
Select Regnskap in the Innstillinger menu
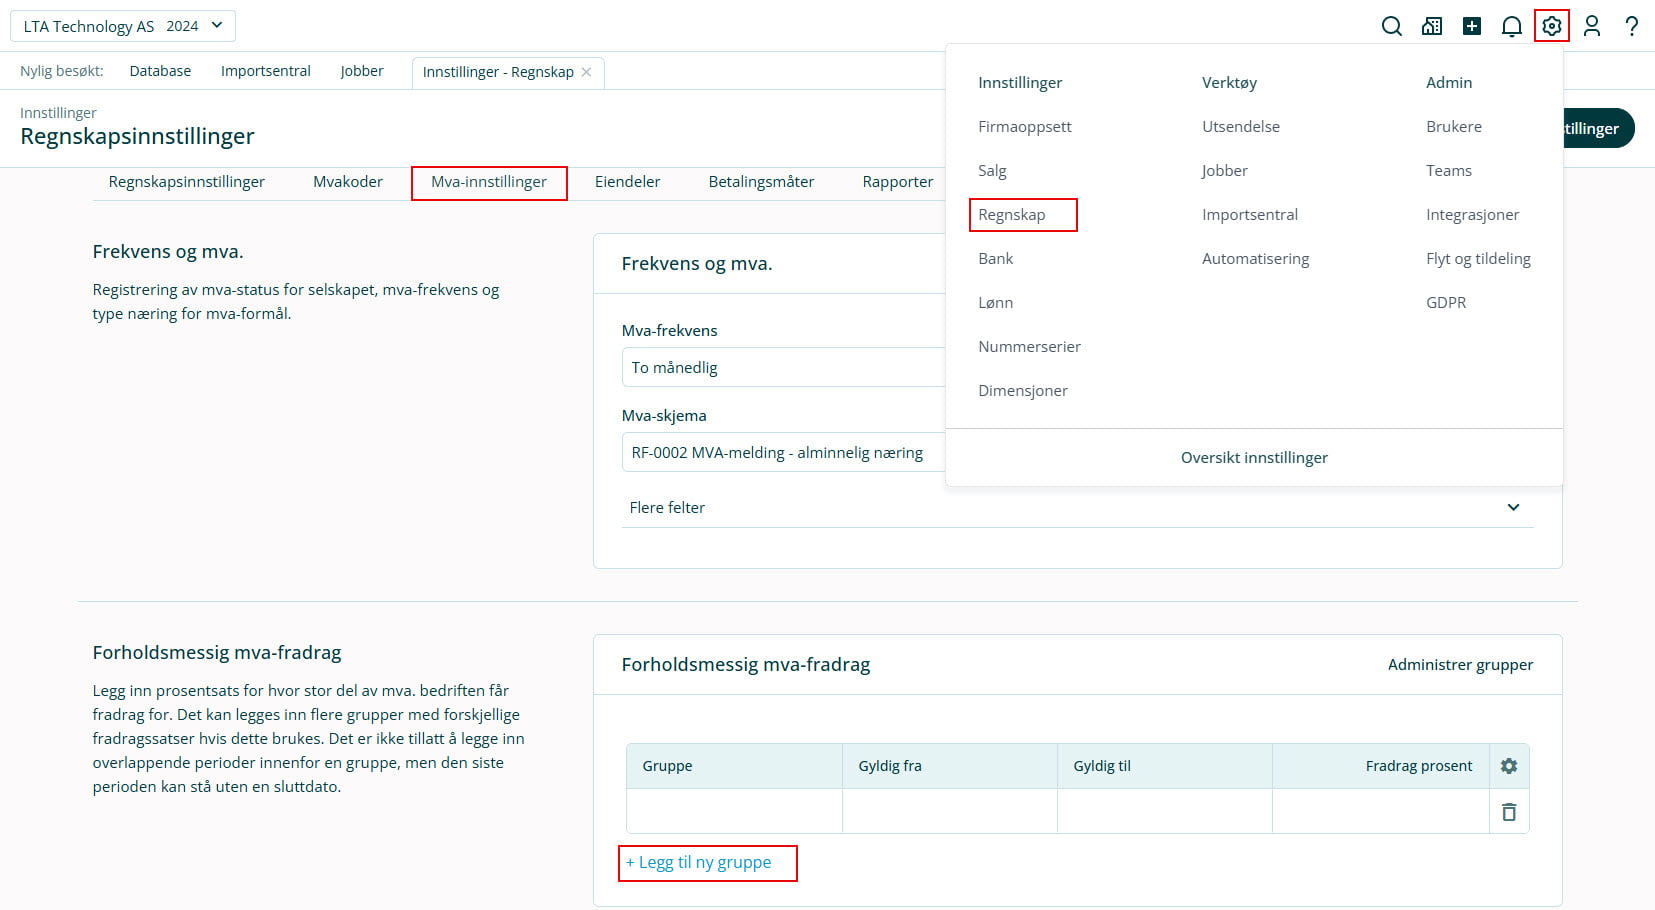coord(1012,215)
